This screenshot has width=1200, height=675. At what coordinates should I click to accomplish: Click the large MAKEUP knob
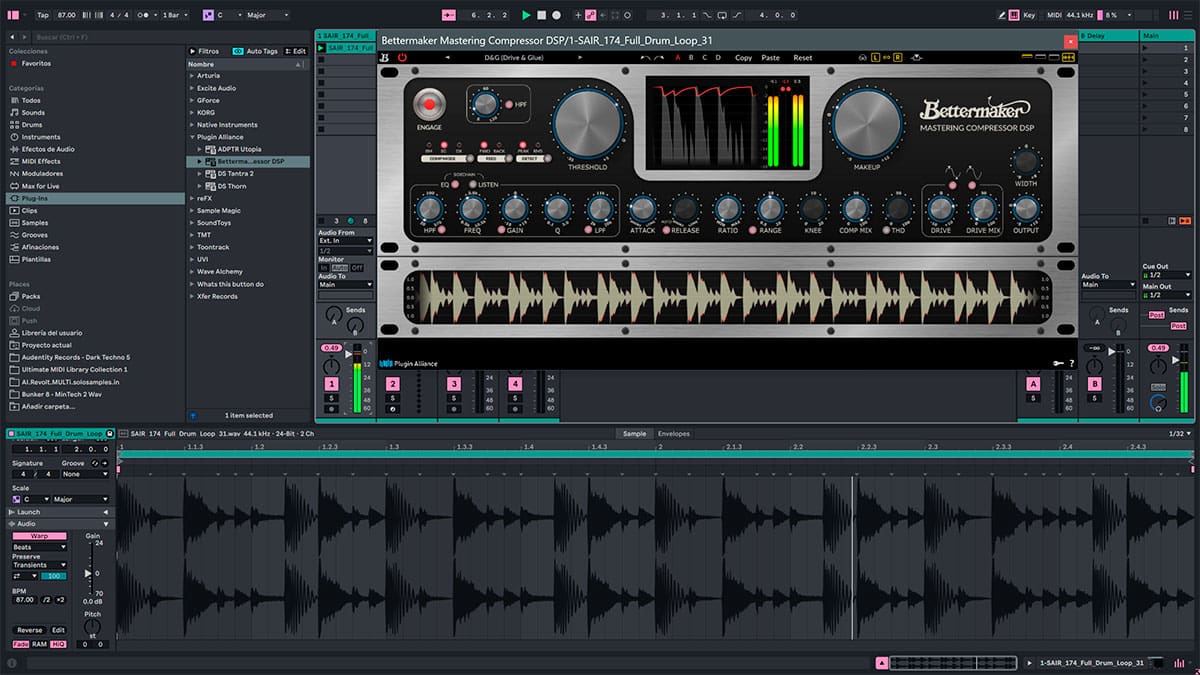pos(866,123)
